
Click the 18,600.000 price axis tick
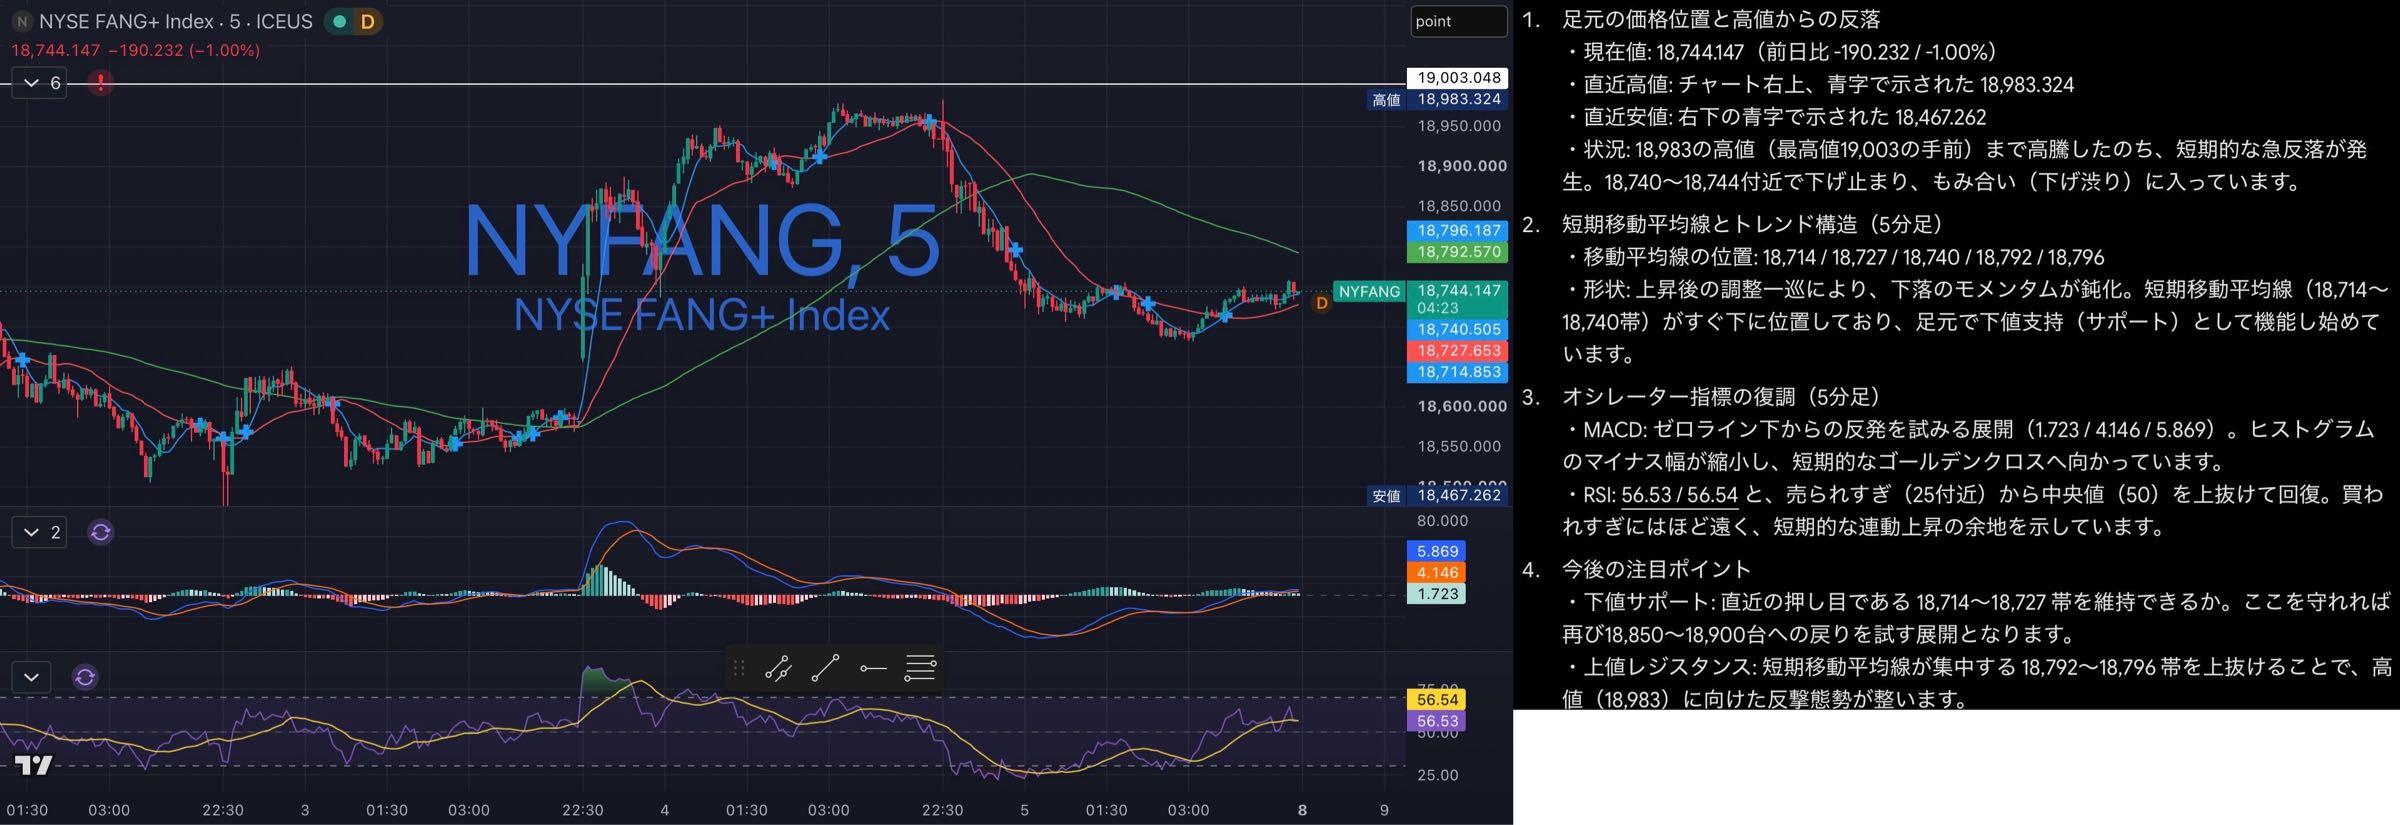pyautogui.click(x=1462, y=406)
